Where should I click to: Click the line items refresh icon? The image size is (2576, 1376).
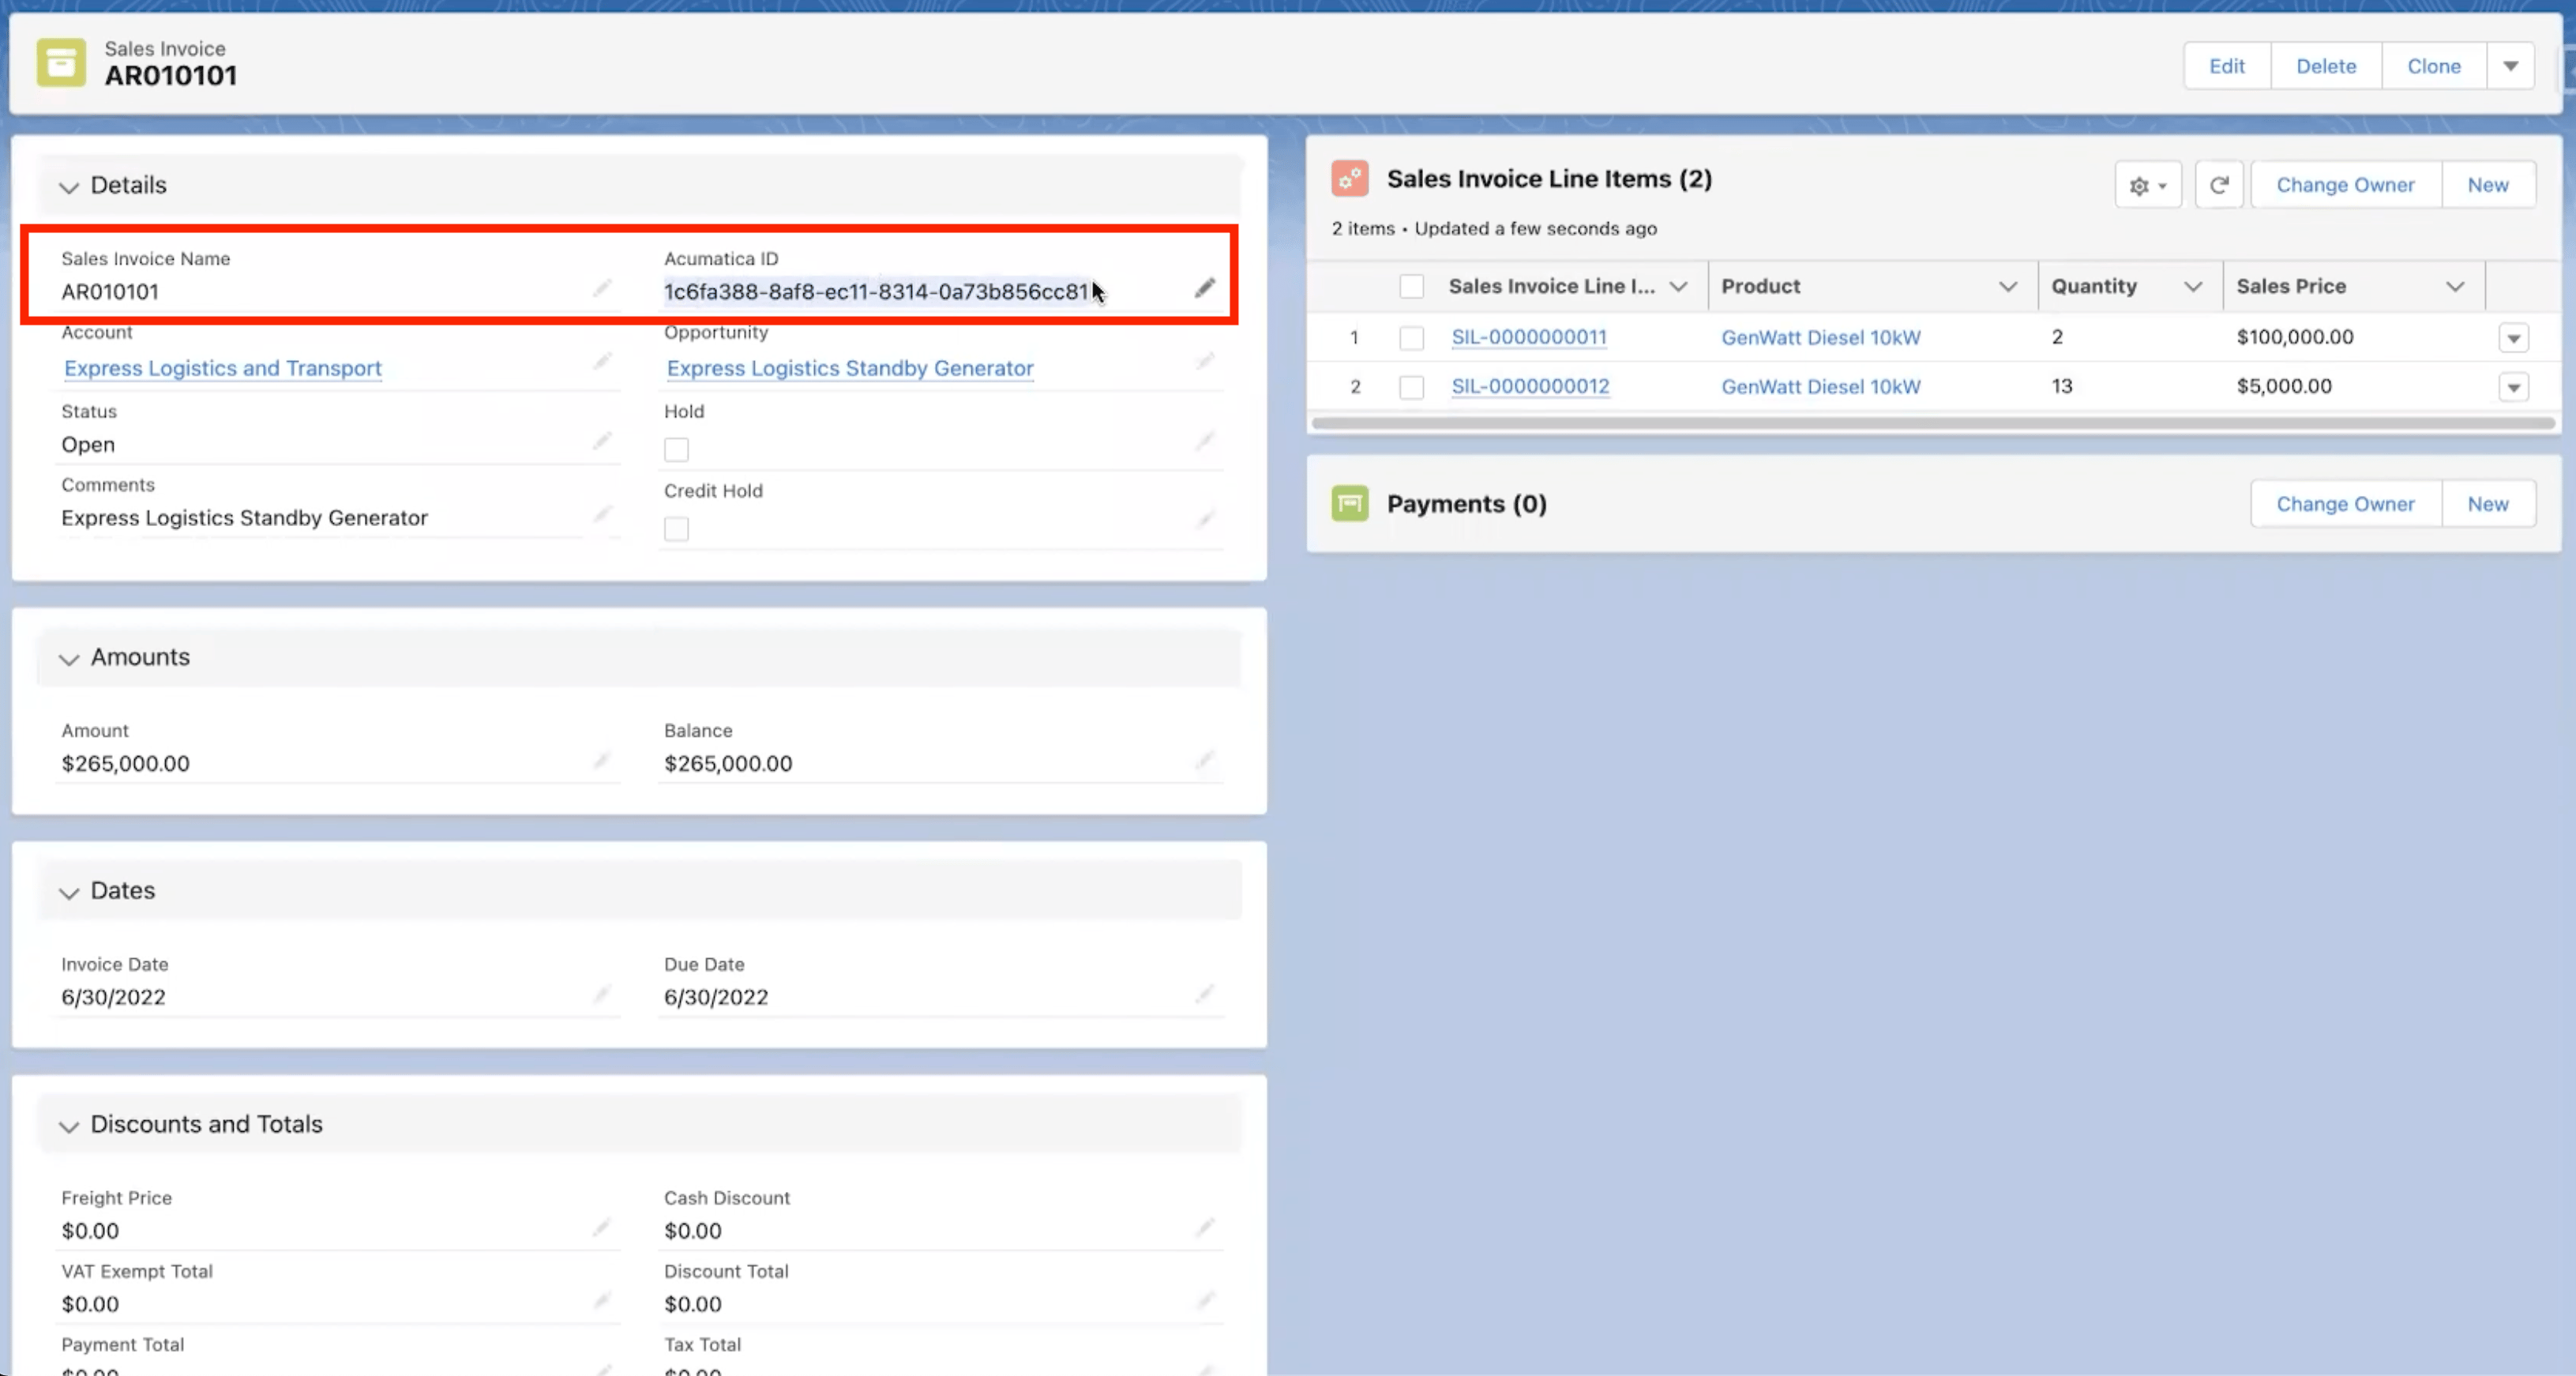click(2218, 185)
